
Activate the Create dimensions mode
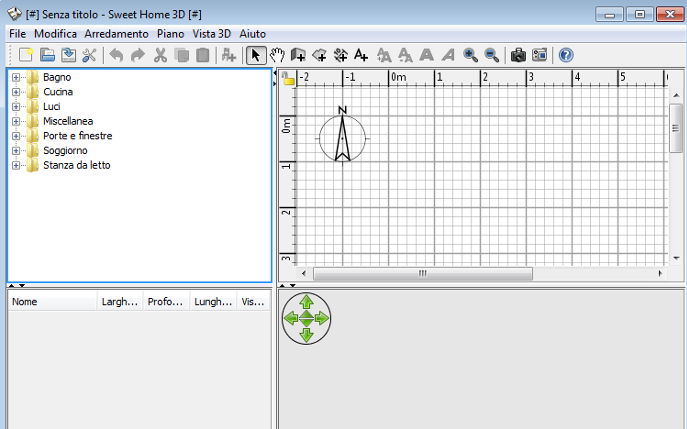[340, 55]
